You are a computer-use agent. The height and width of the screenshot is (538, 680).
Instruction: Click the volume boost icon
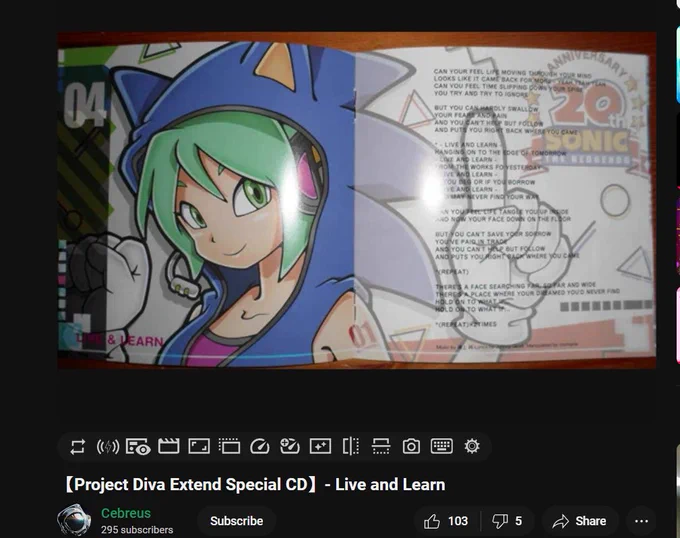pos(108,446)
